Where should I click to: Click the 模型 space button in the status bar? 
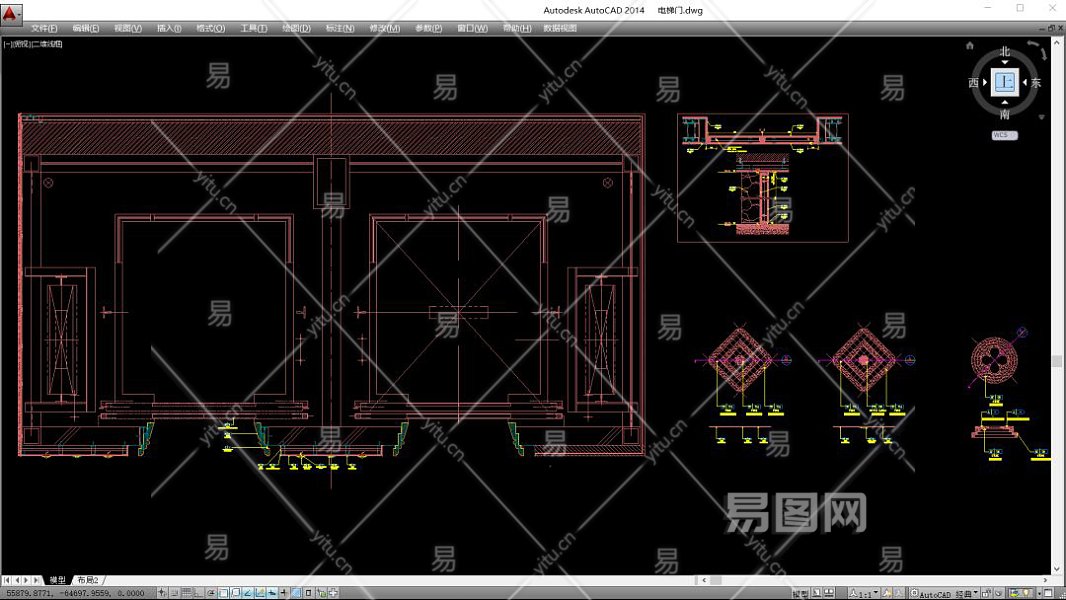(x=800, y=593)
